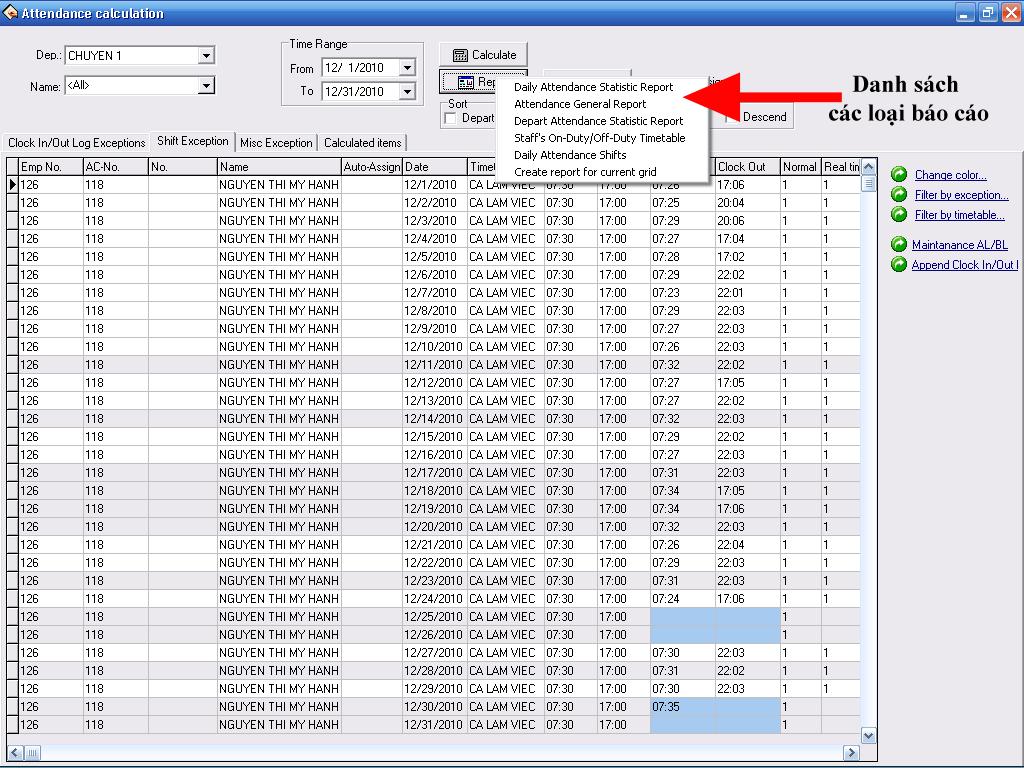Screen dimensions: 1024x768
Task: Select Attendance General Report menu entry
Action: pyautogui.click(x=580, y=104)
